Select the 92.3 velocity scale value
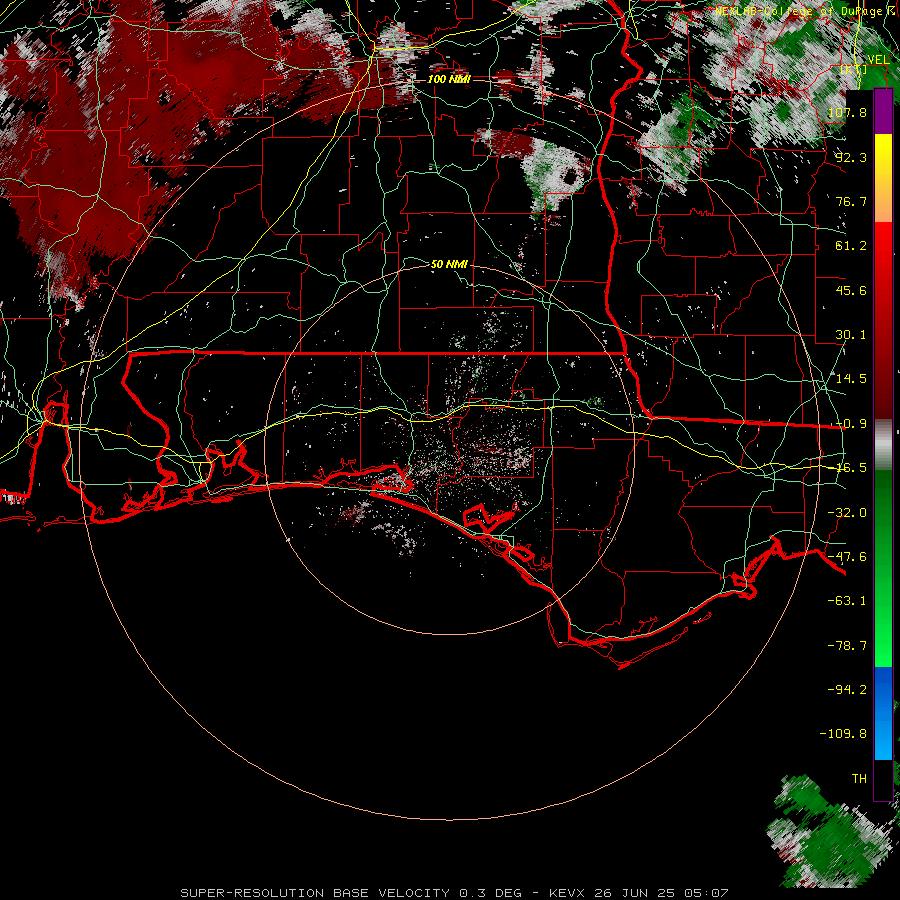The height and width of the screenshot is (900, 900). [x=851, y=157]
